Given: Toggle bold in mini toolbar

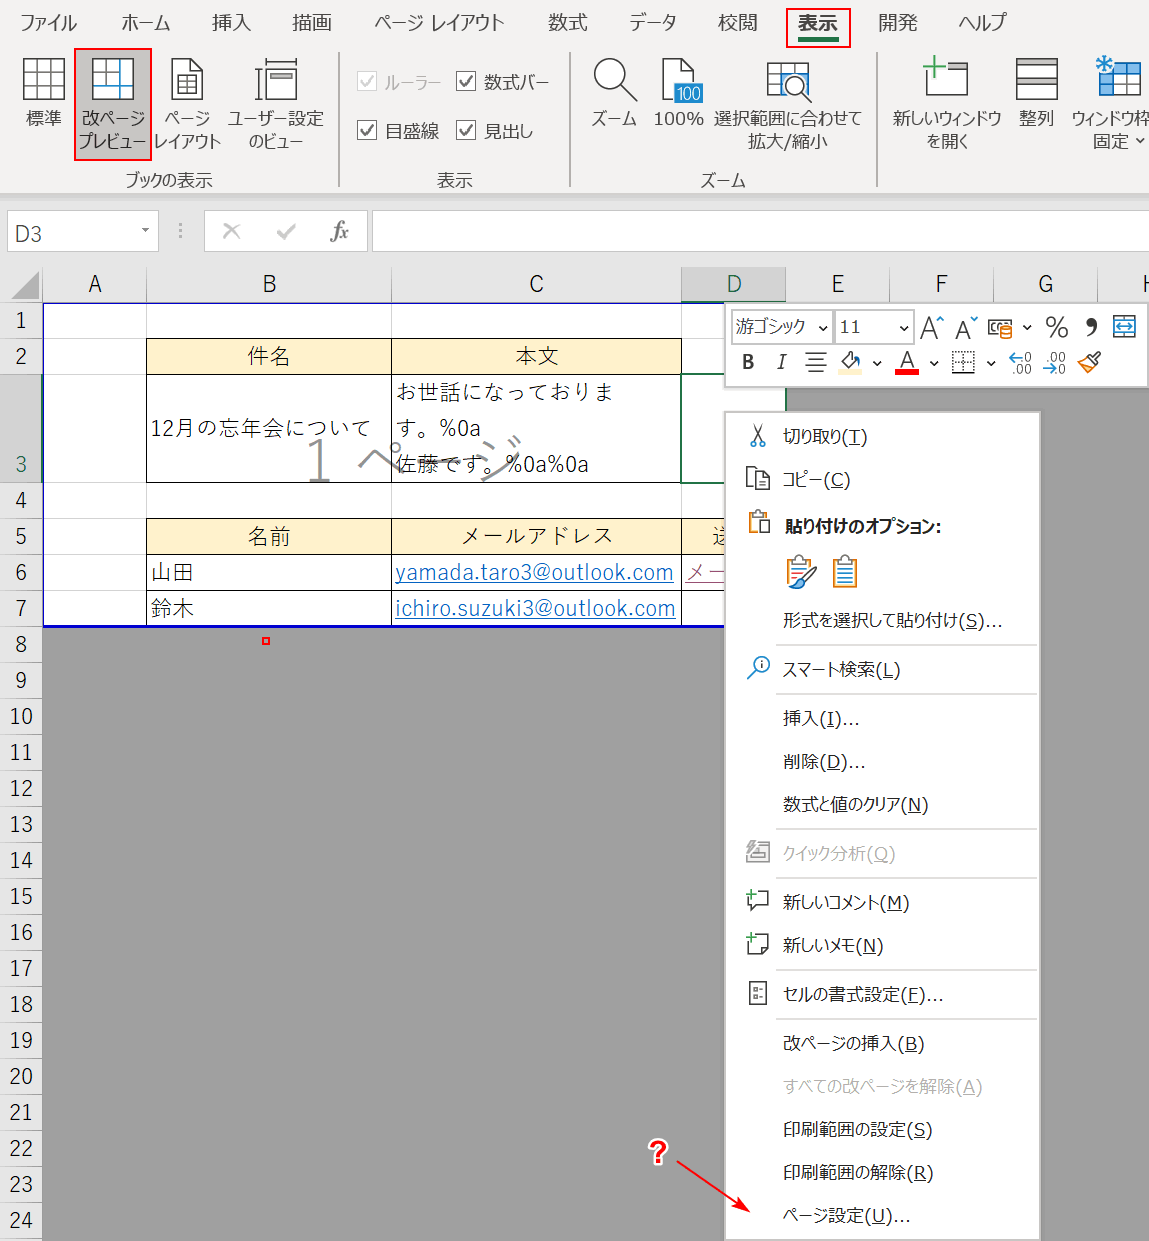Looking at the screenshot, I should tap(748, 362).
